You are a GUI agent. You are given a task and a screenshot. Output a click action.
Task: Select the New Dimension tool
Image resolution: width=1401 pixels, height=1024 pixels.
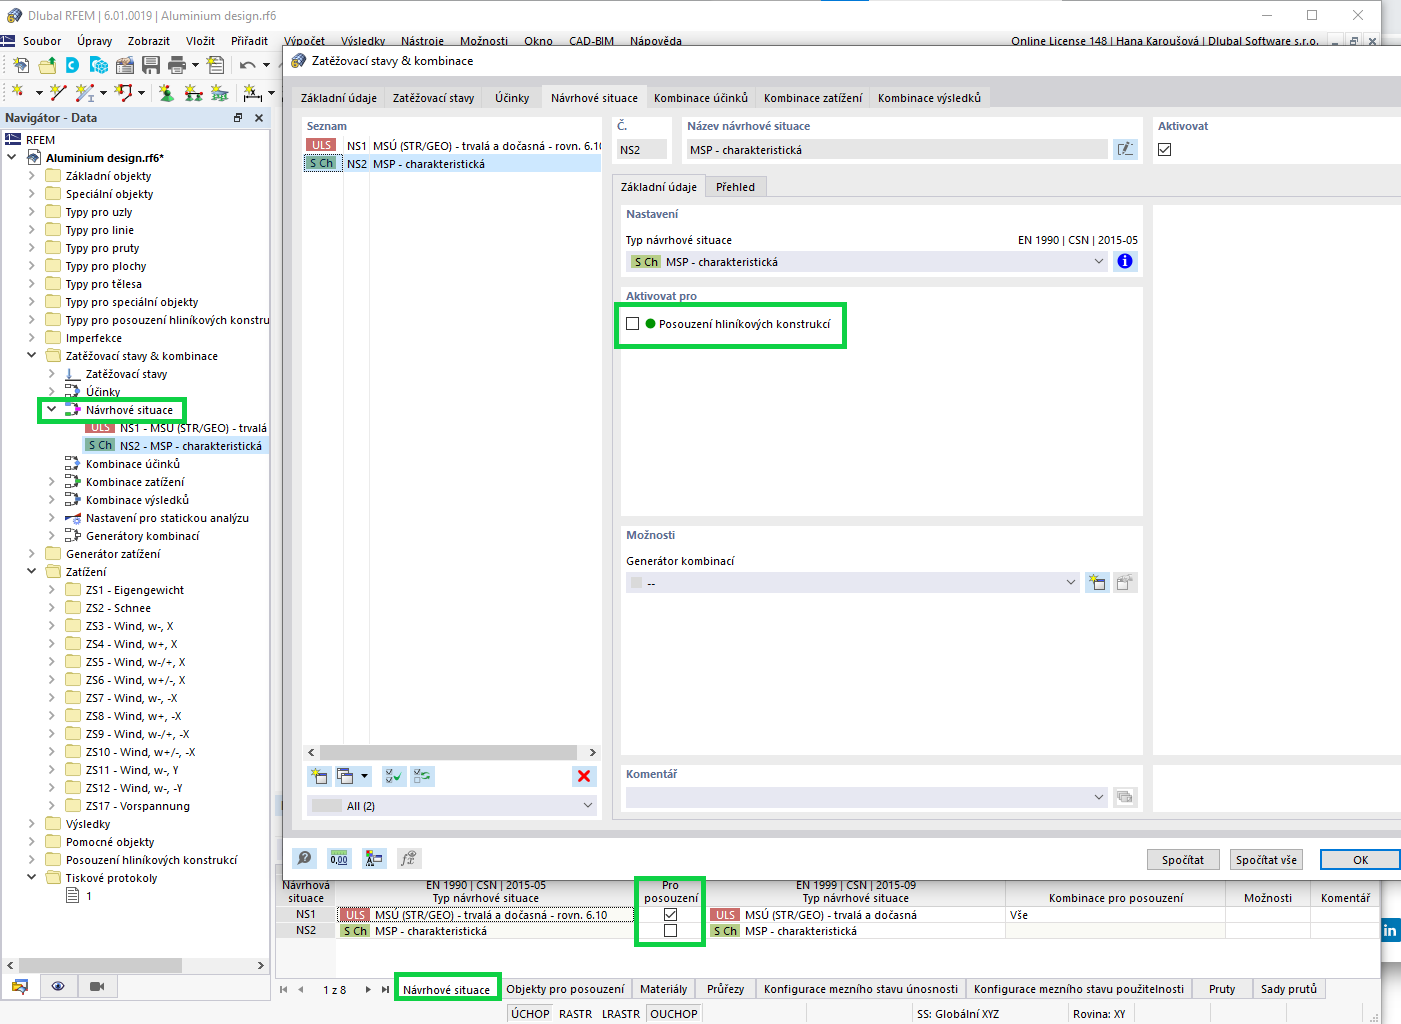[252, 92]
